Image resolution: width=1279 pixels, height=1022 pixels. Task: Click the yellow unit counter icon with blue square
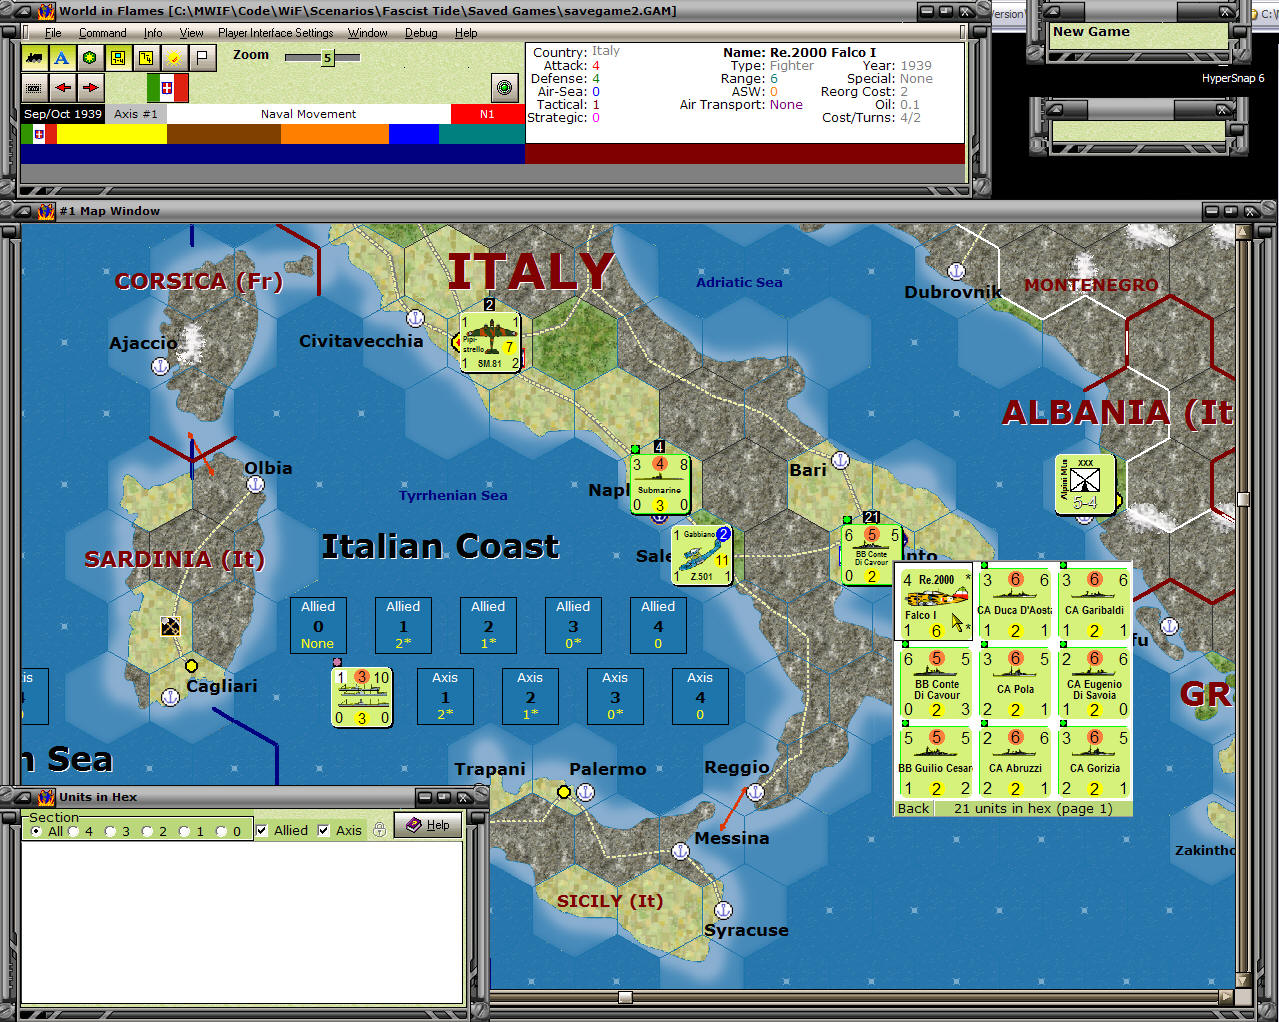pyautogui.click(x=118, y=58)
